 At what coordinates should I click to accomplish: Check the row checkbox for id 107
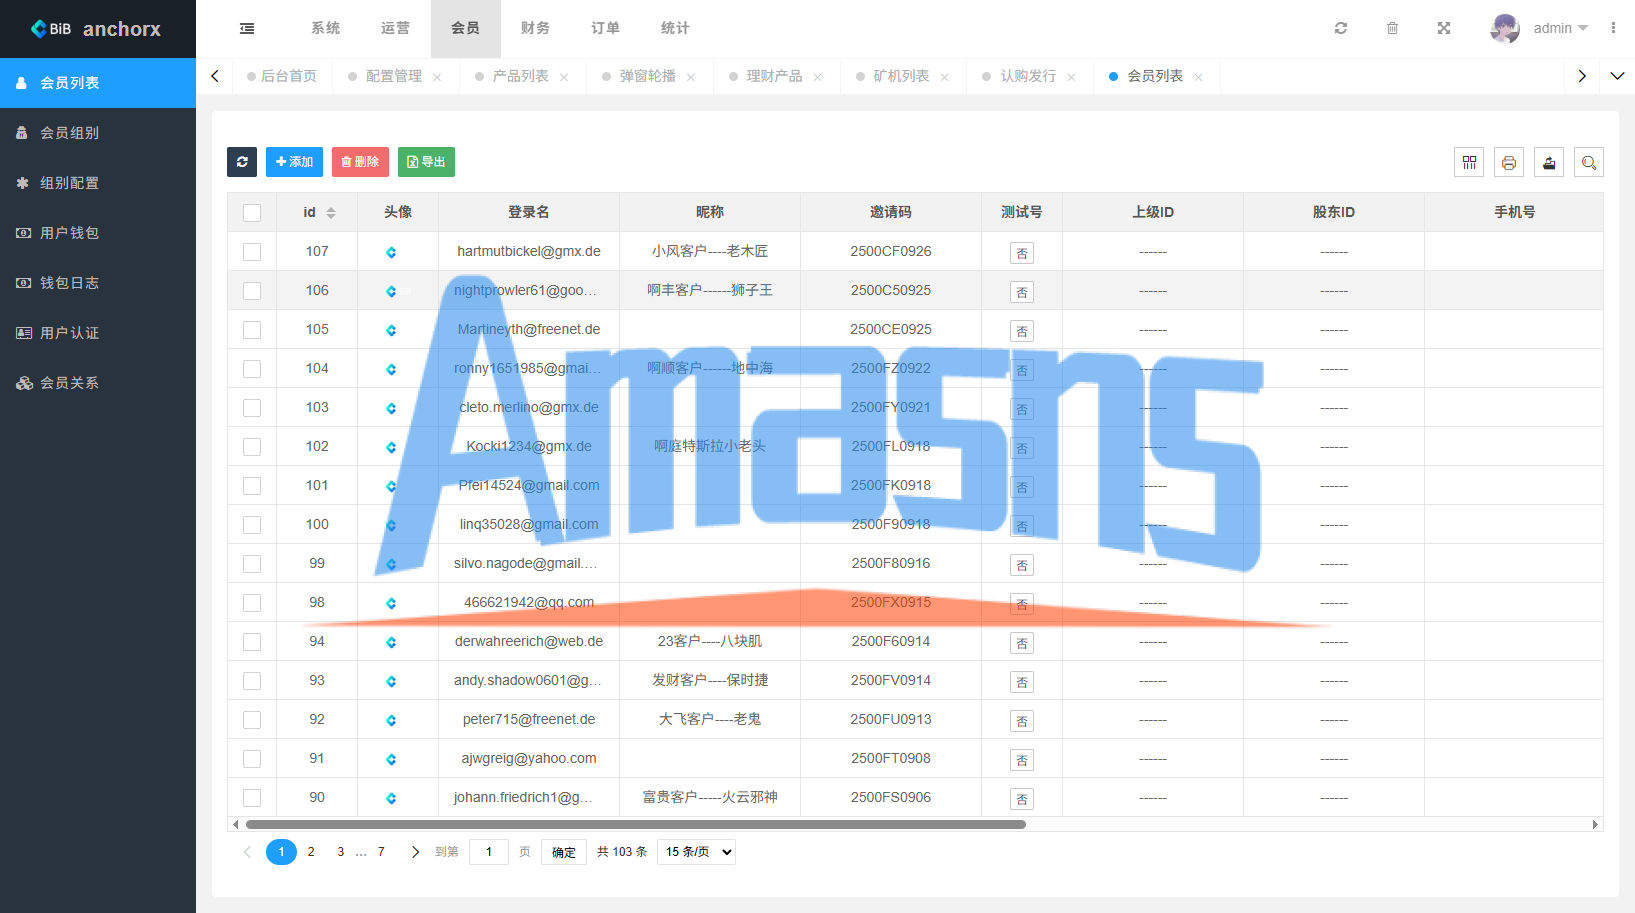[252, 252]
